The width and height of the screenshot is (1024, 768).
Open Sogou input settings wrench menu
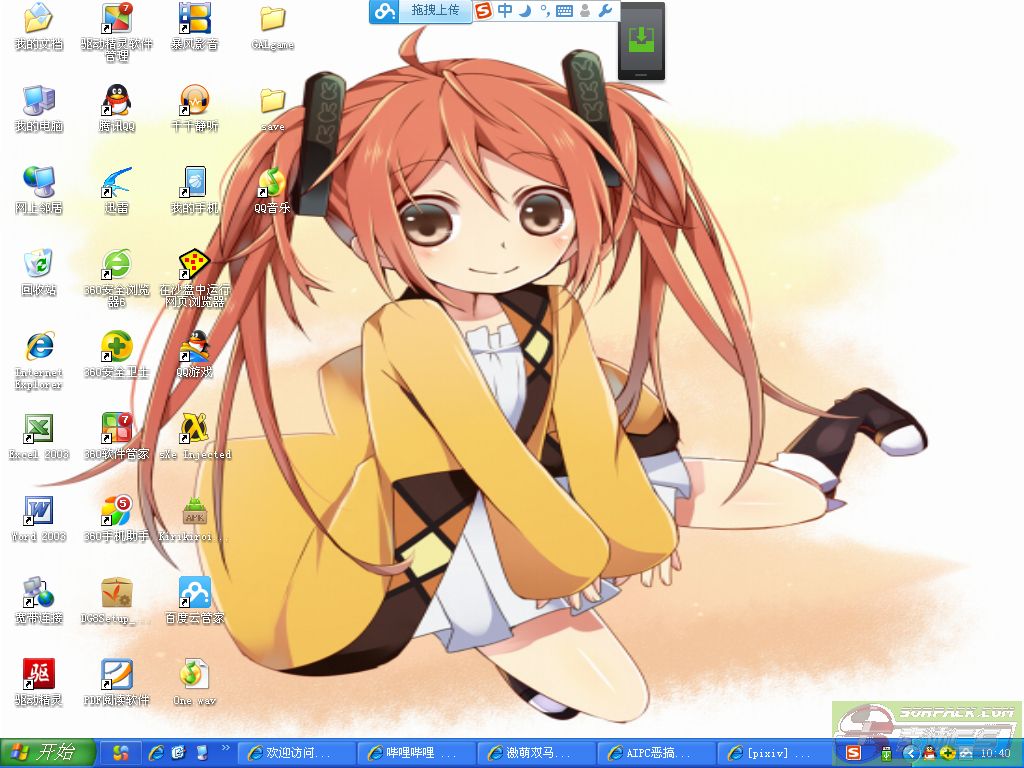click(x=604, y=11)
